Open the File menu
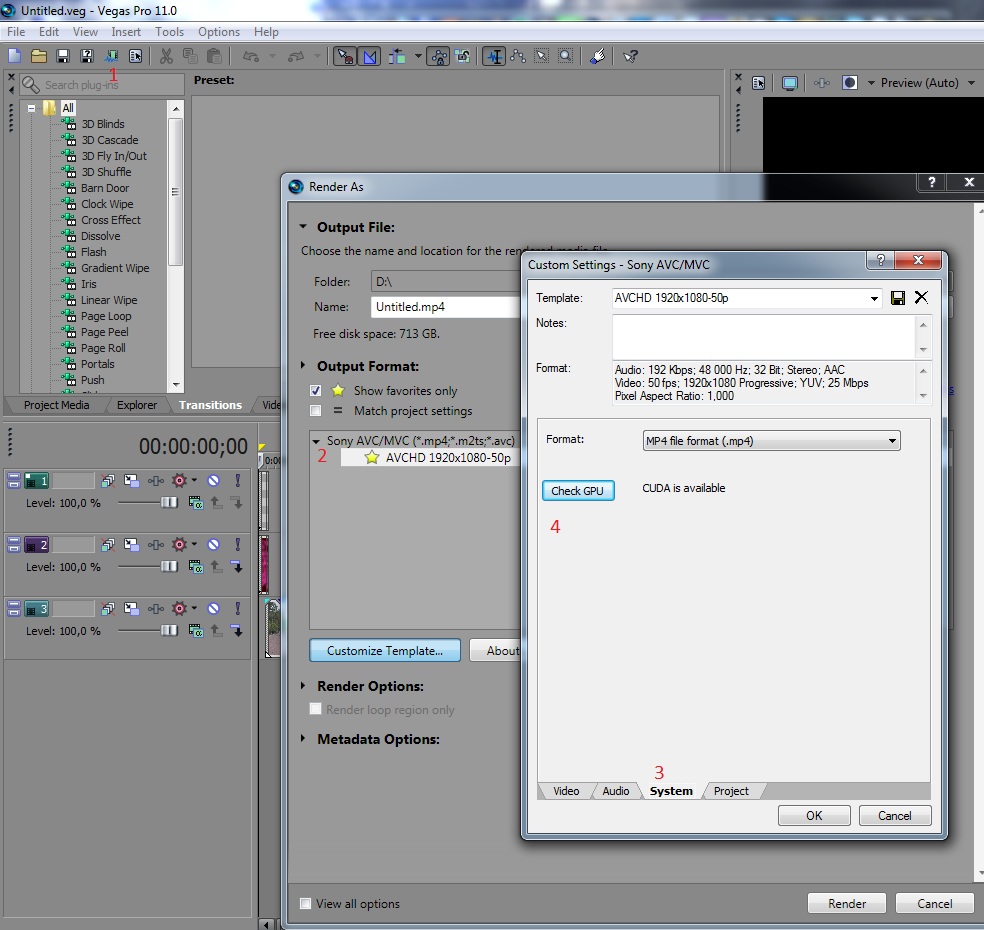Viewport: 984px width, 930px height. 16,32
